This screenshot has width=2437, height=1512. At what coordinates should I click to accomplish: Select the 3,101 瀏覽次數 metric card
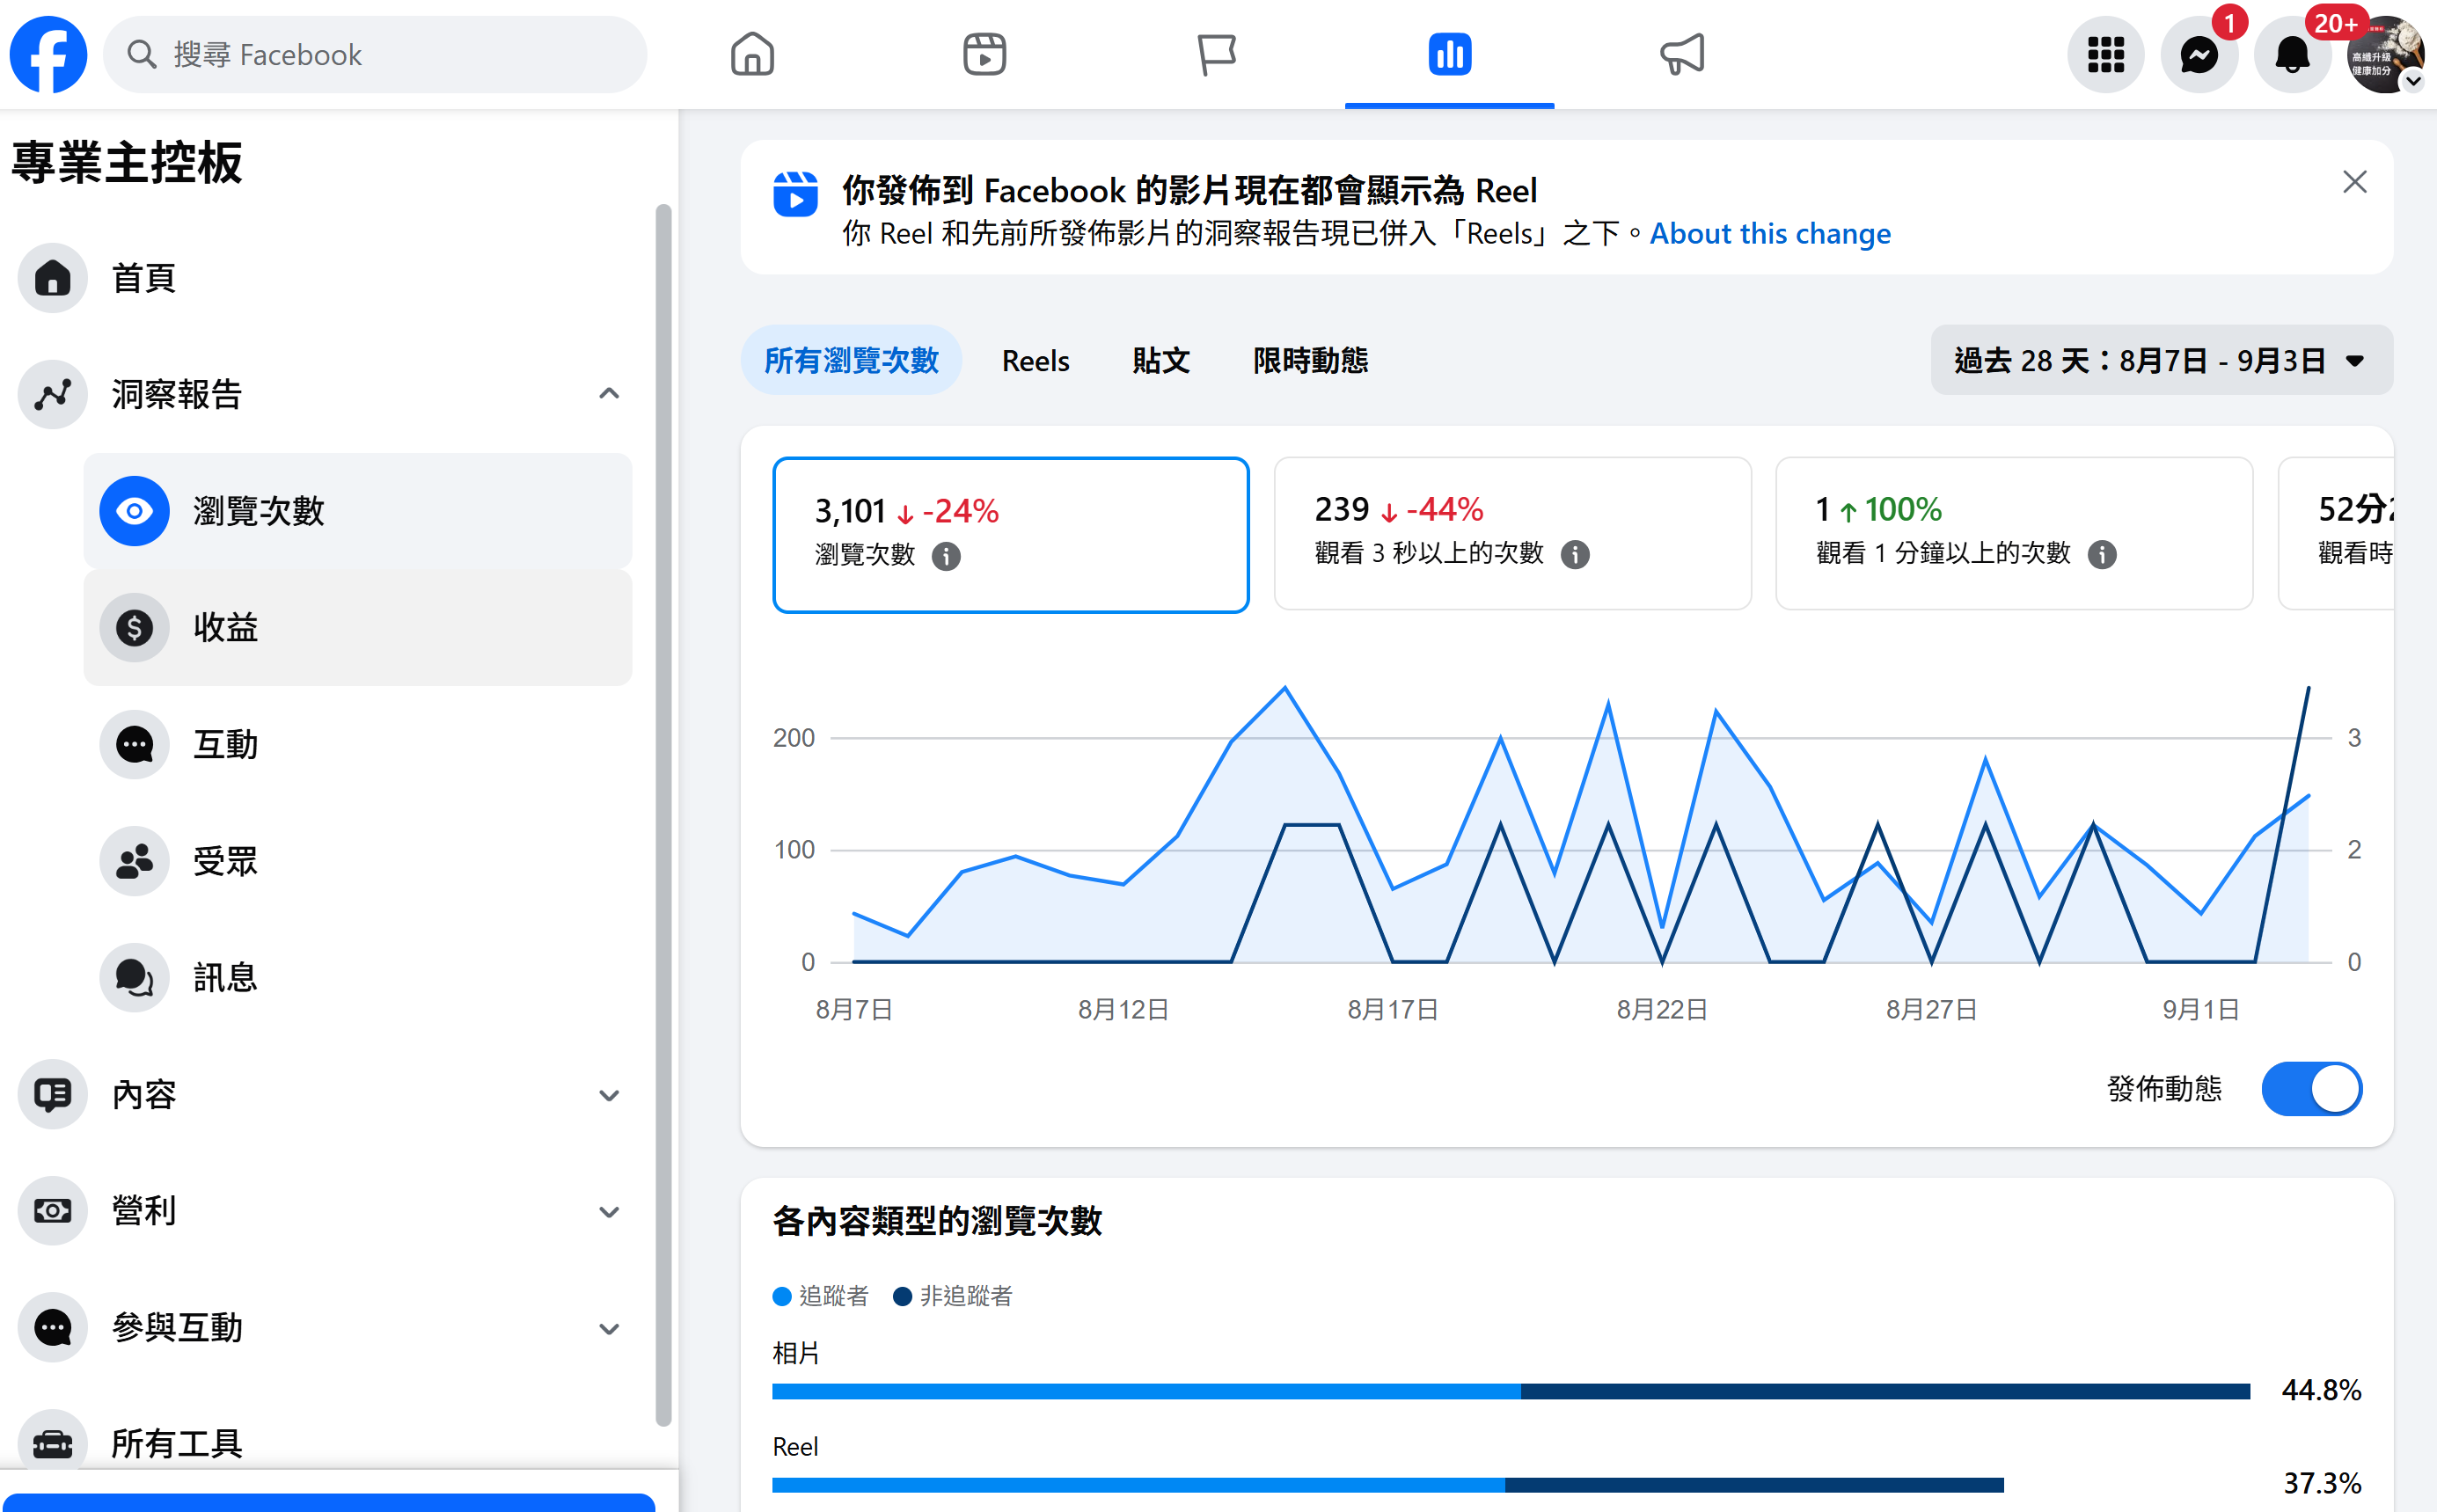(1010, 534)
